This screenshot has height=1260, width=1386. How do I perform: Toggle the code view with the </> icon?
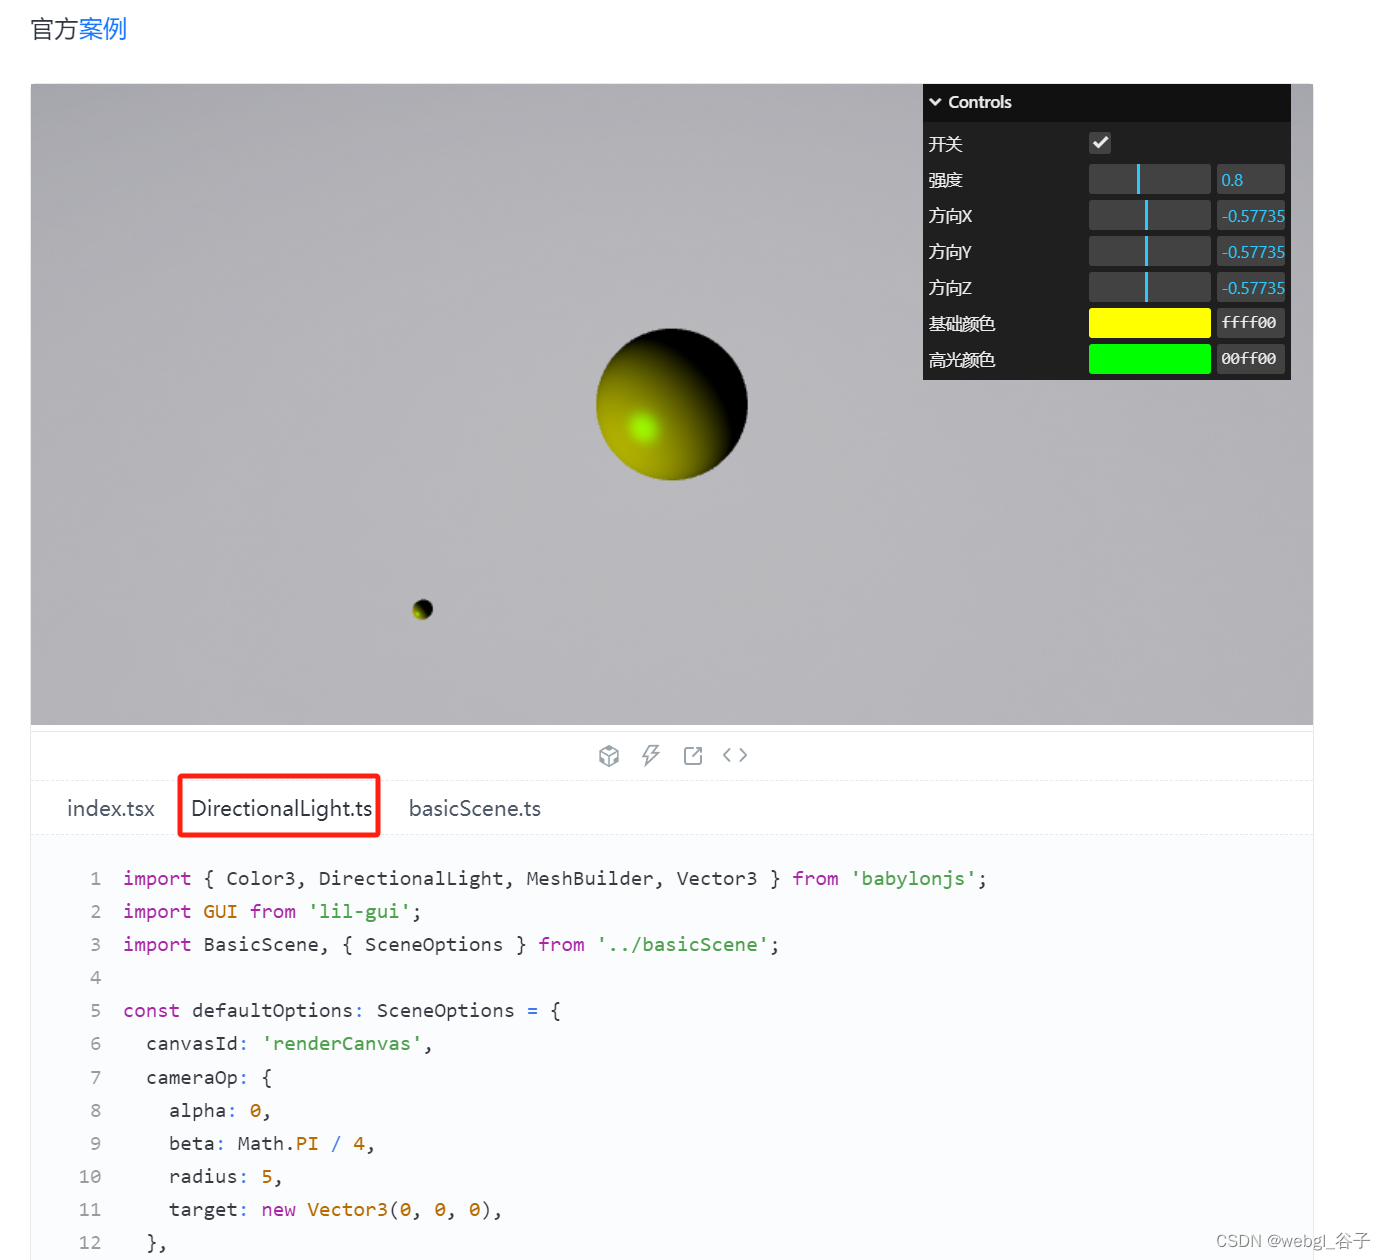(x=735, y=755)
